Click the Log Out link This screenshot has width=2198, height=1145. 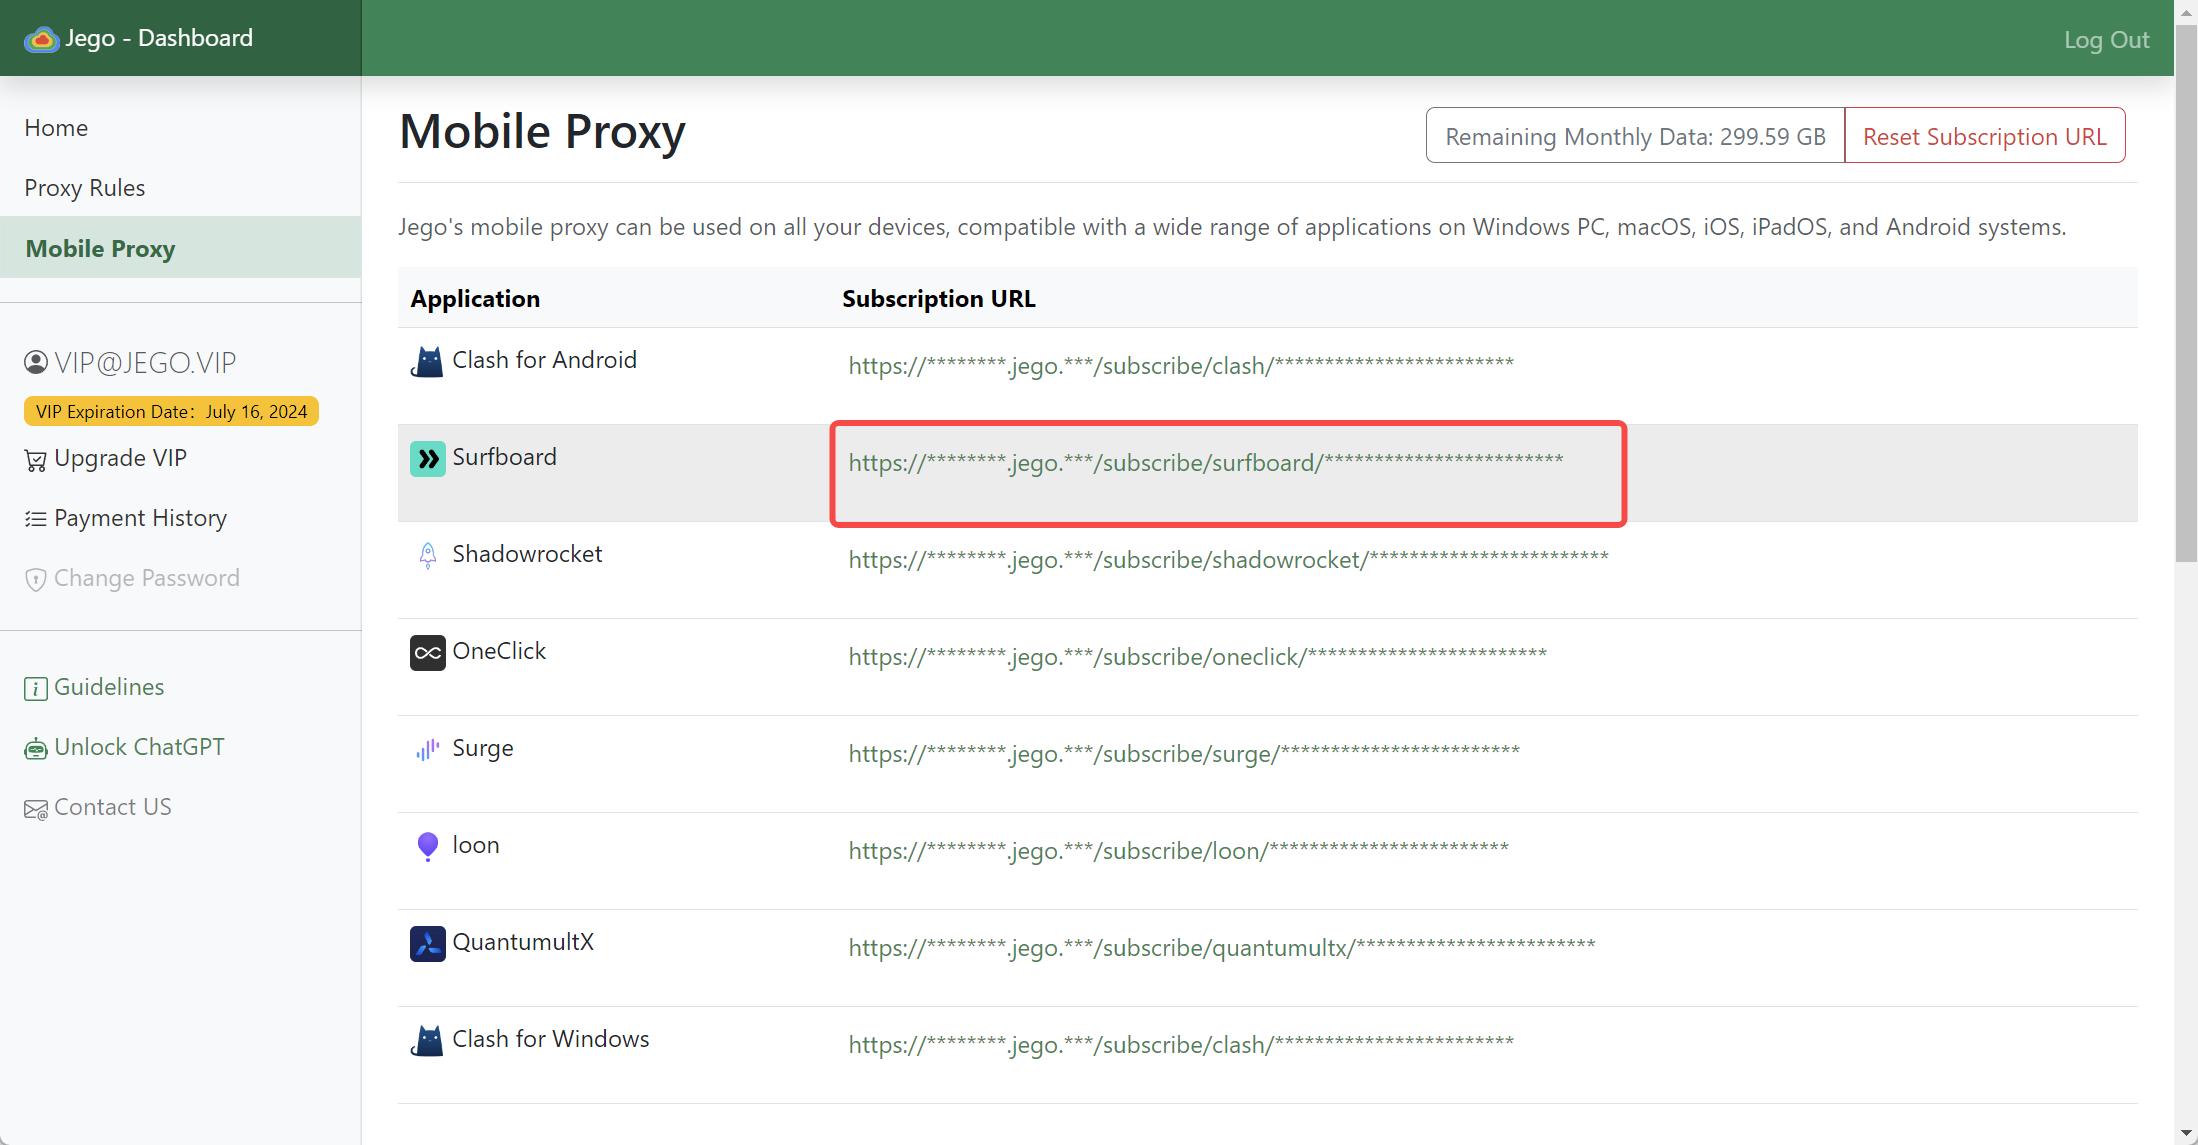point(2106,40)
